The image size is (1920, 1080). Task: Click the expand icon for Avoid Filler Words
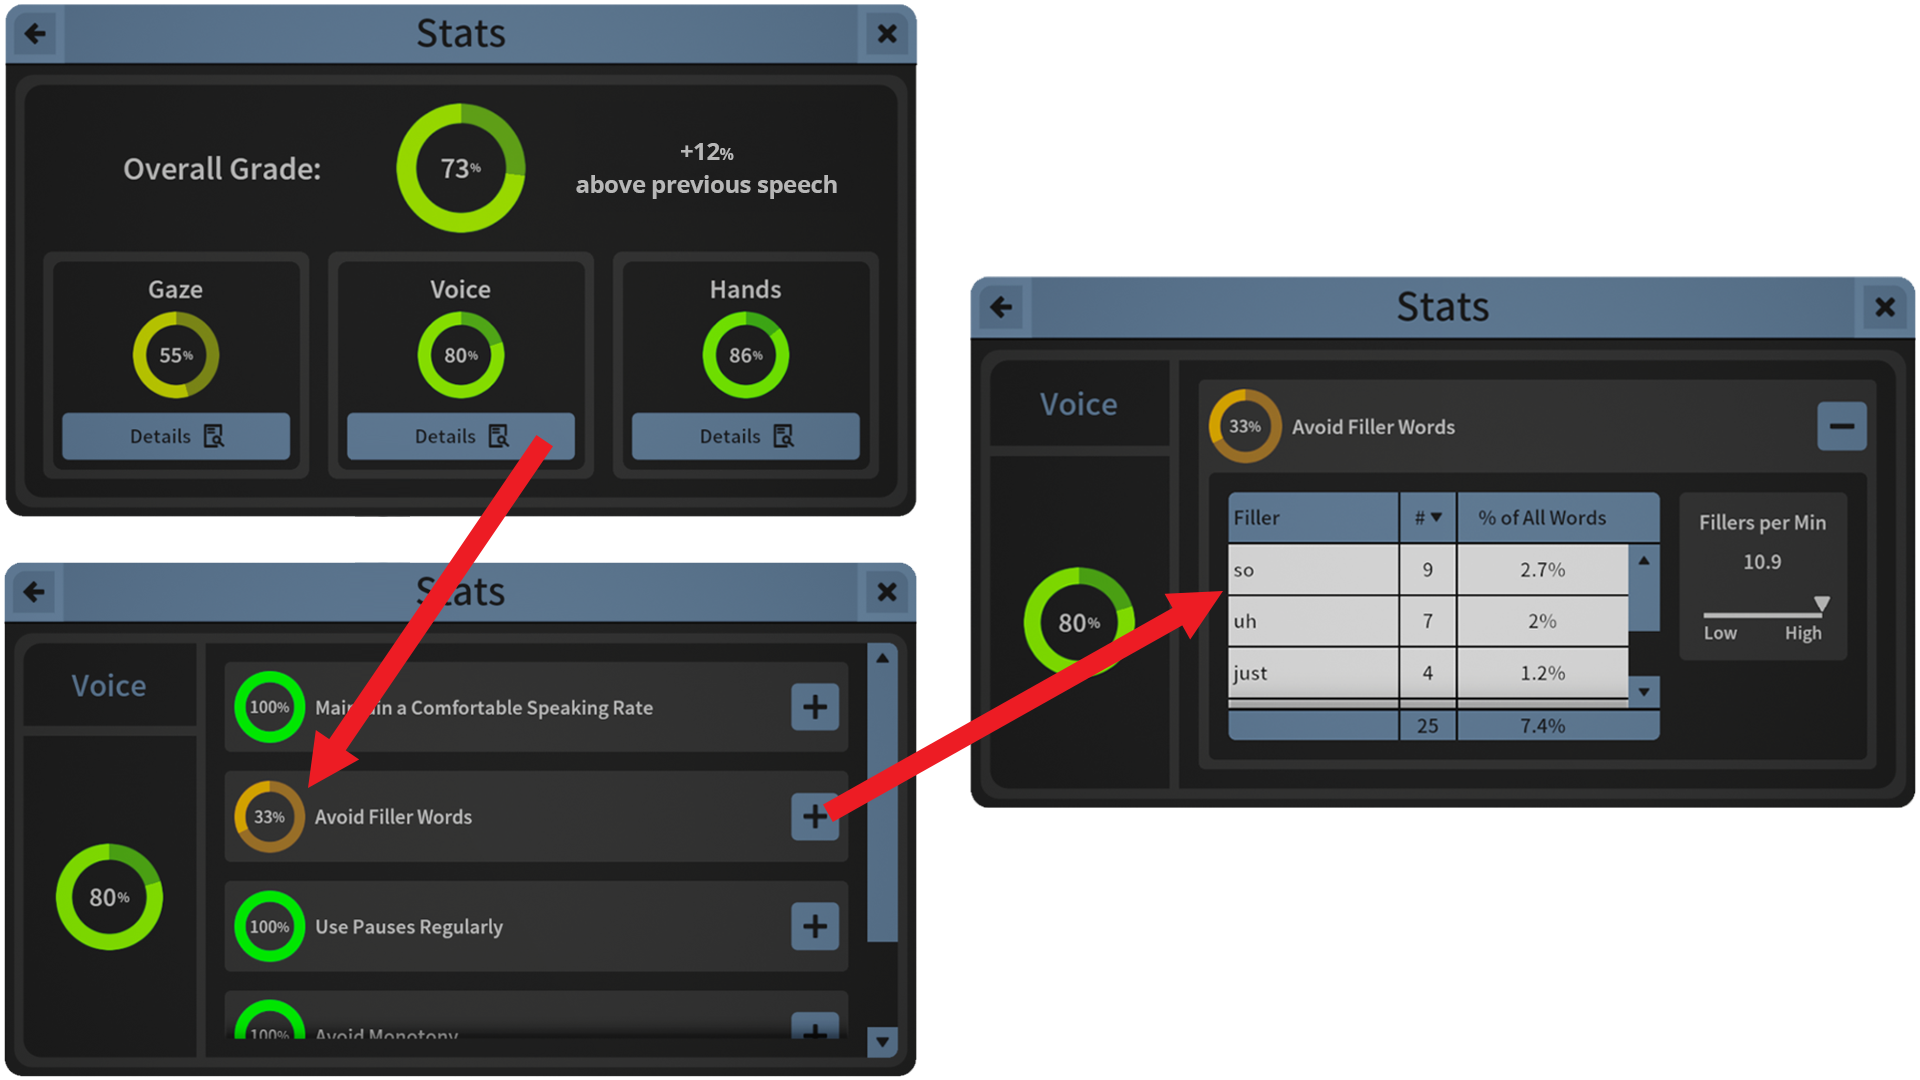[815, 814]
